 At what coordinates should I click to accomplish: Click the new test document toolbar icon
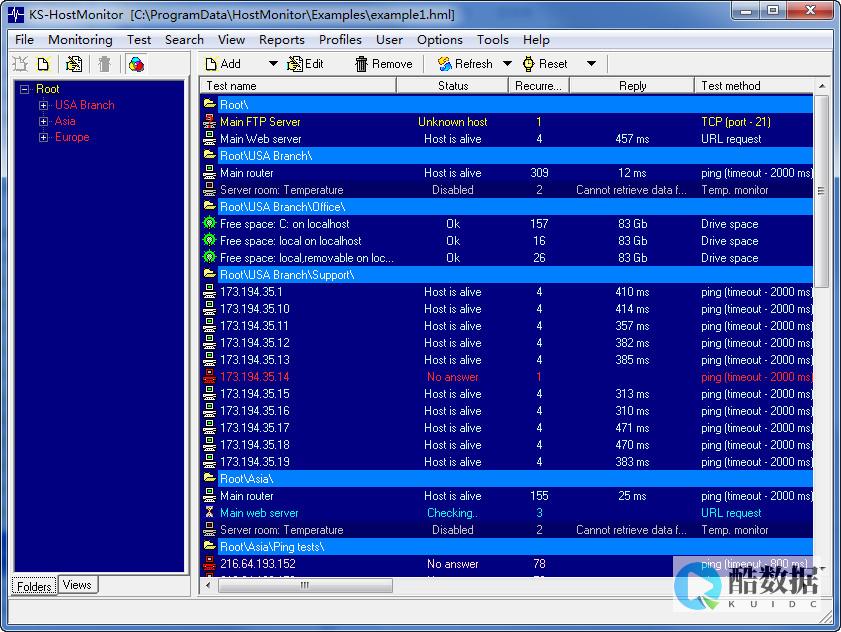click(43, 64)
